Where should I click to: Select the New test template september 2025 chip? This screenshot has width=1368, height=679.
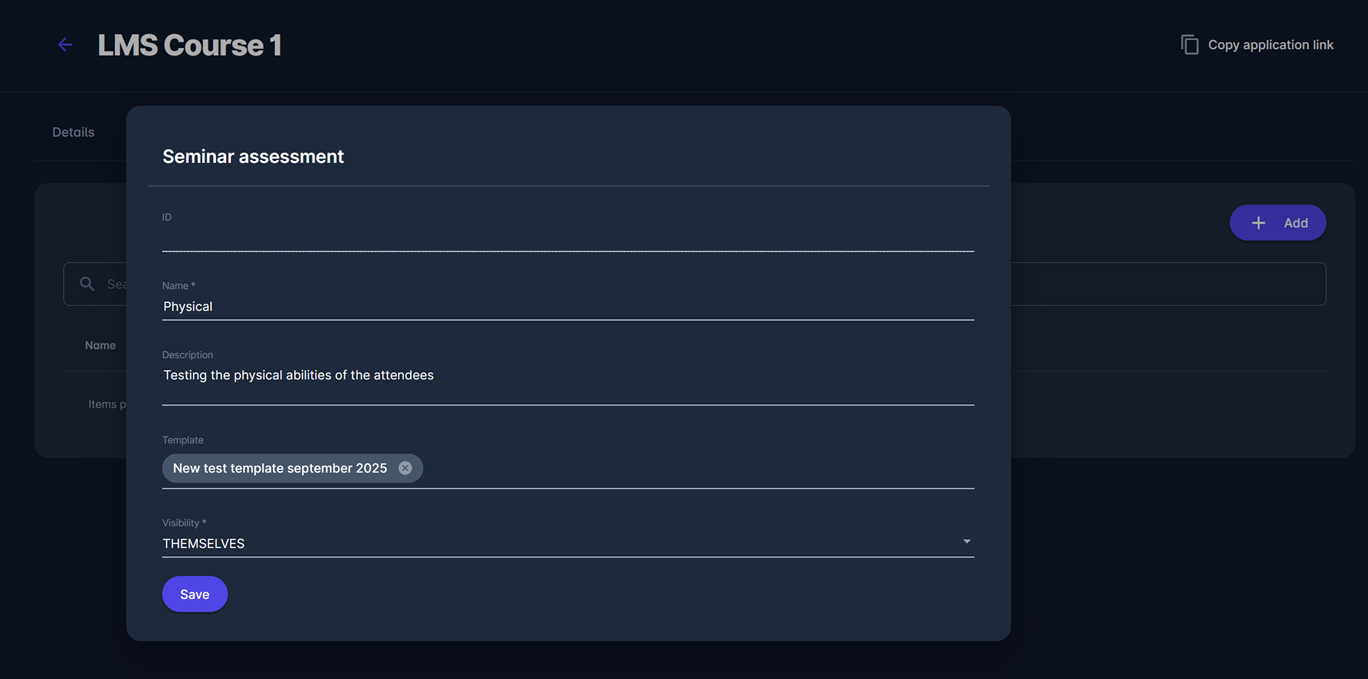(279, 468)
